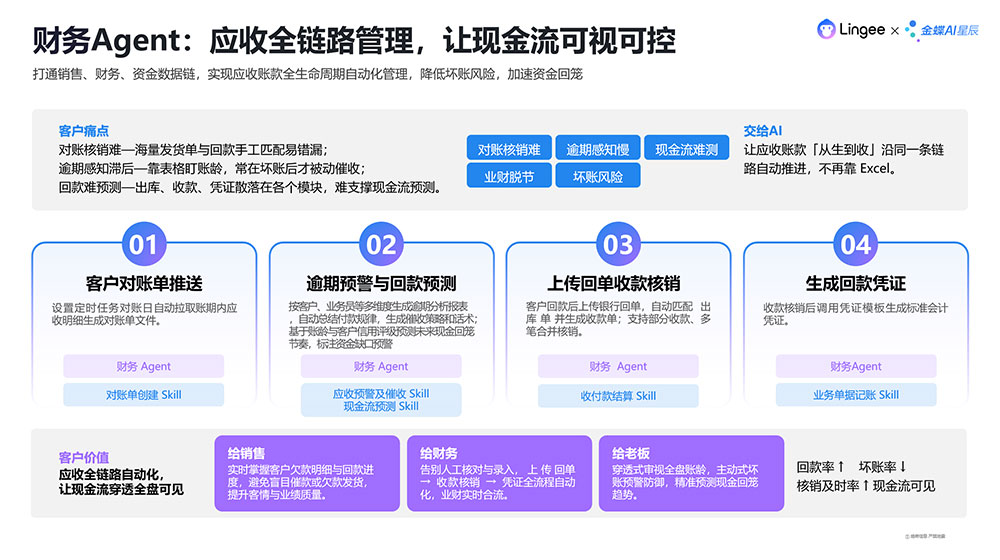Click the 现金流难测 tag
1000x560 pixels.
click(686, 149)
